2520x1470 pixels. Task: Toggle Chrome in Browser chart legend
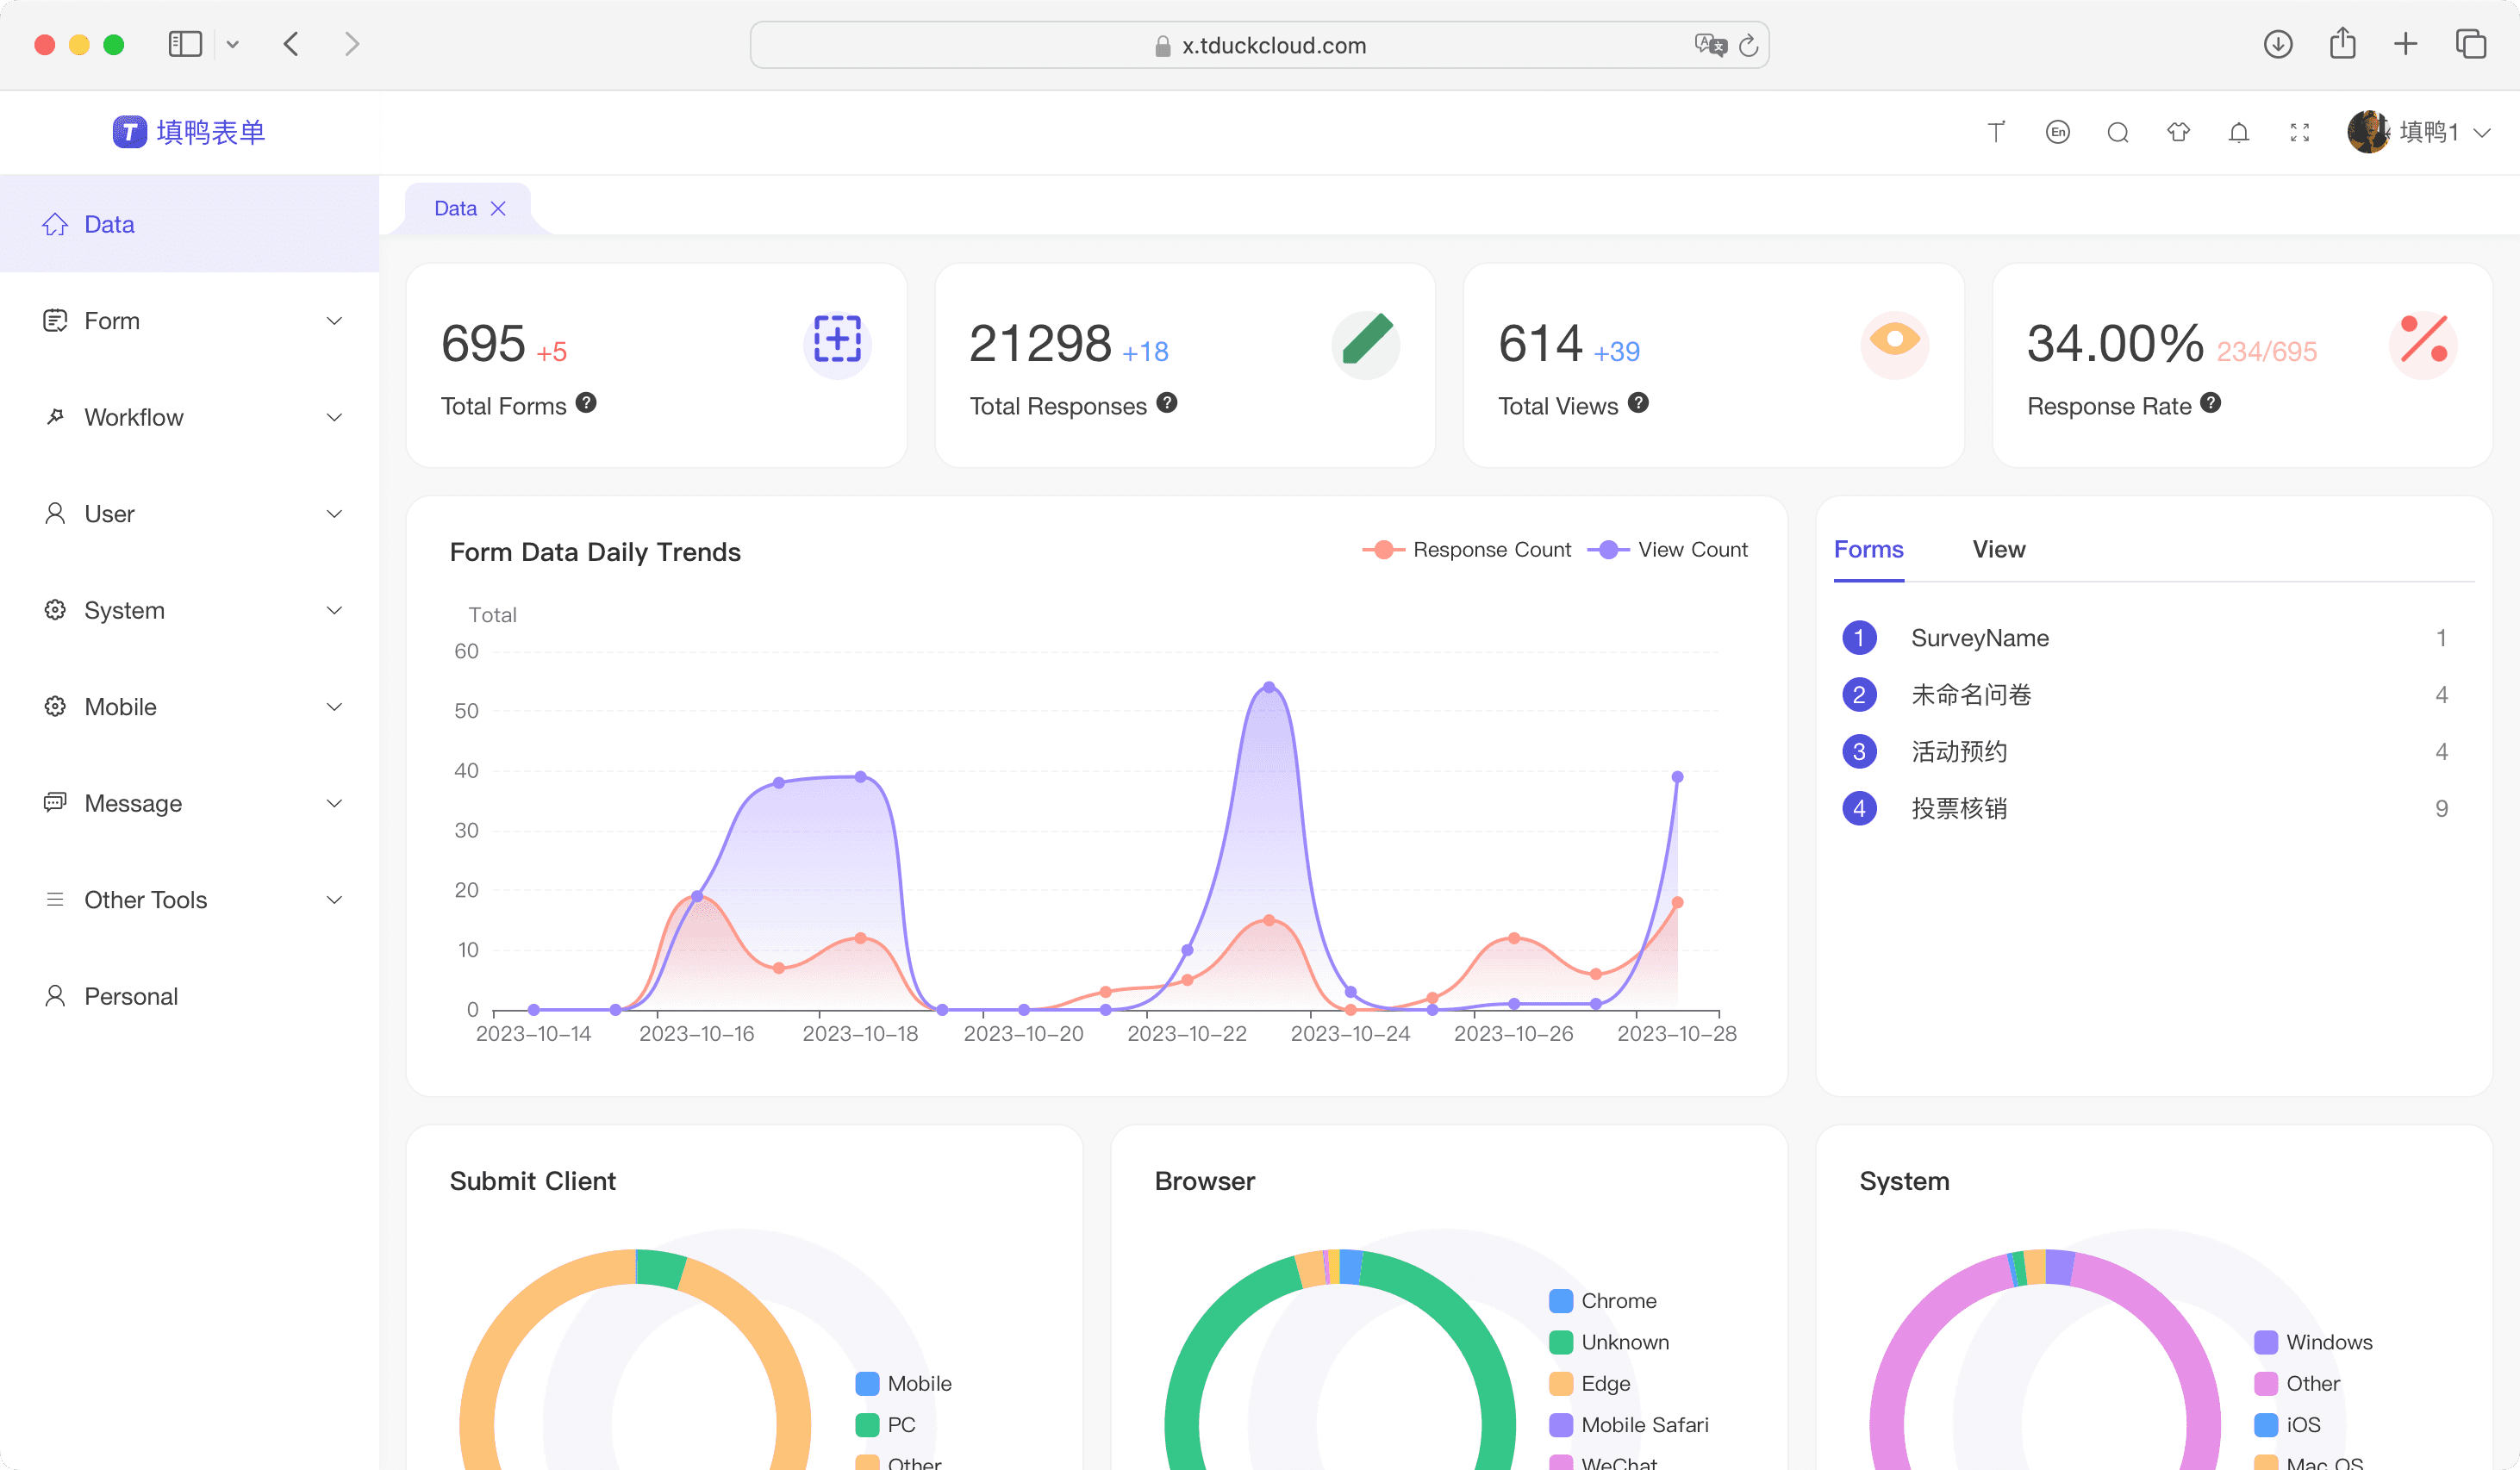1603,1301
